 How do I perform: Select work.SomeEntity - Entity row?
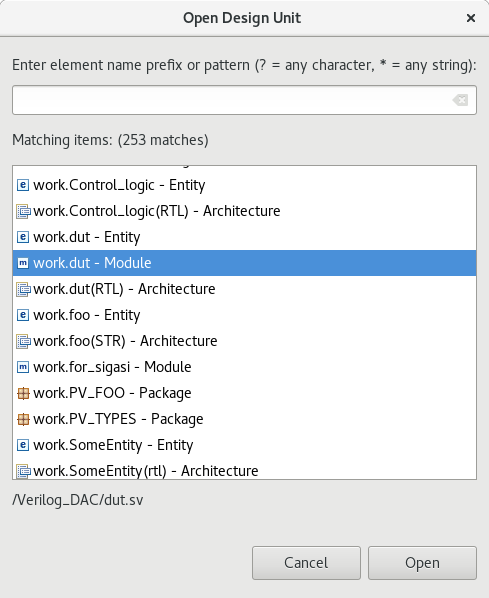(244, 445)
